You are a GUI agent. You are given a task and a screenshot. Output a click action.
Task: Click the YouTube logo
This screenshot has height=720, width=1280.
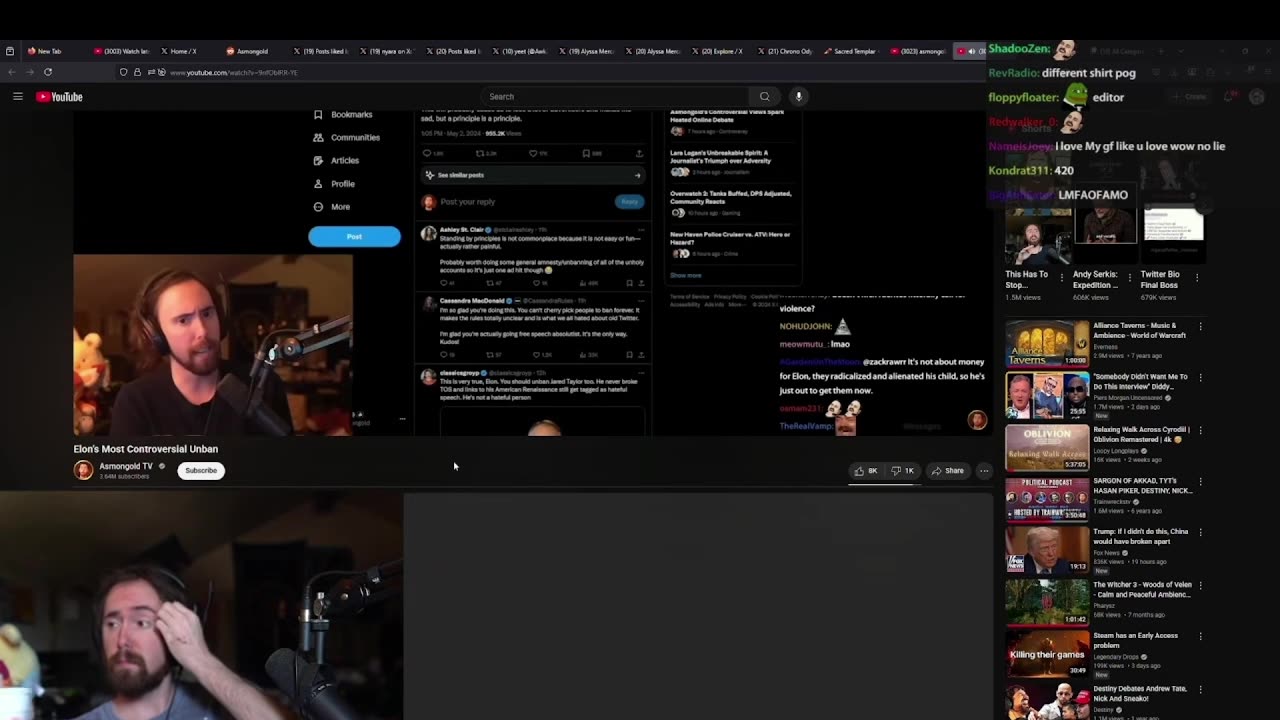(59, 97)
